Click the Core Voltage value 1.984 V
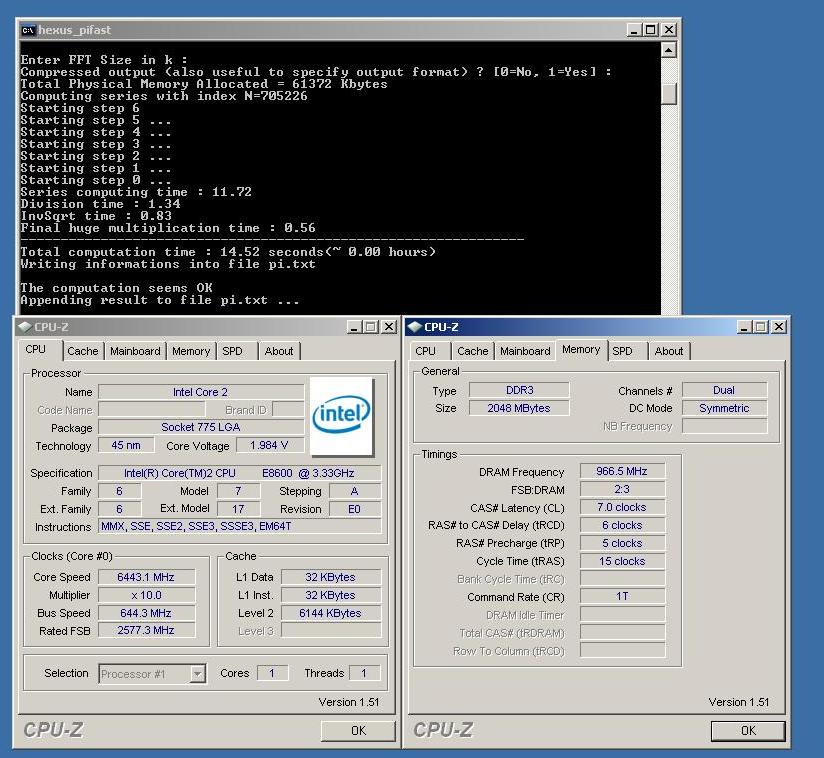824x758 pixels. pyautogui.click(x=270, y=445)
